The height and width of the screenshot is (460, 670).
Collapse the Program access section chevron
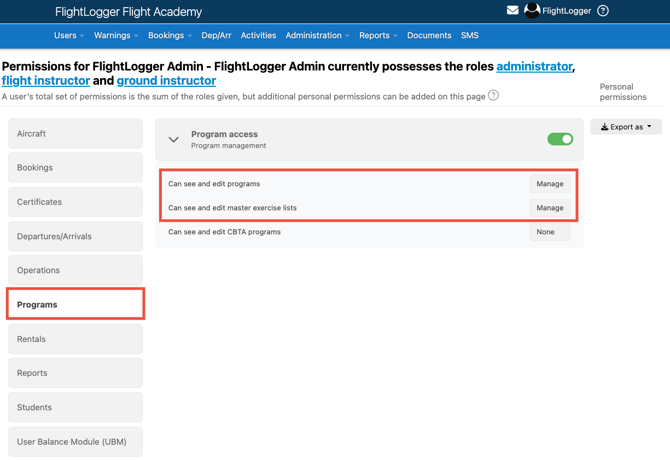click(x=174, y=139)
